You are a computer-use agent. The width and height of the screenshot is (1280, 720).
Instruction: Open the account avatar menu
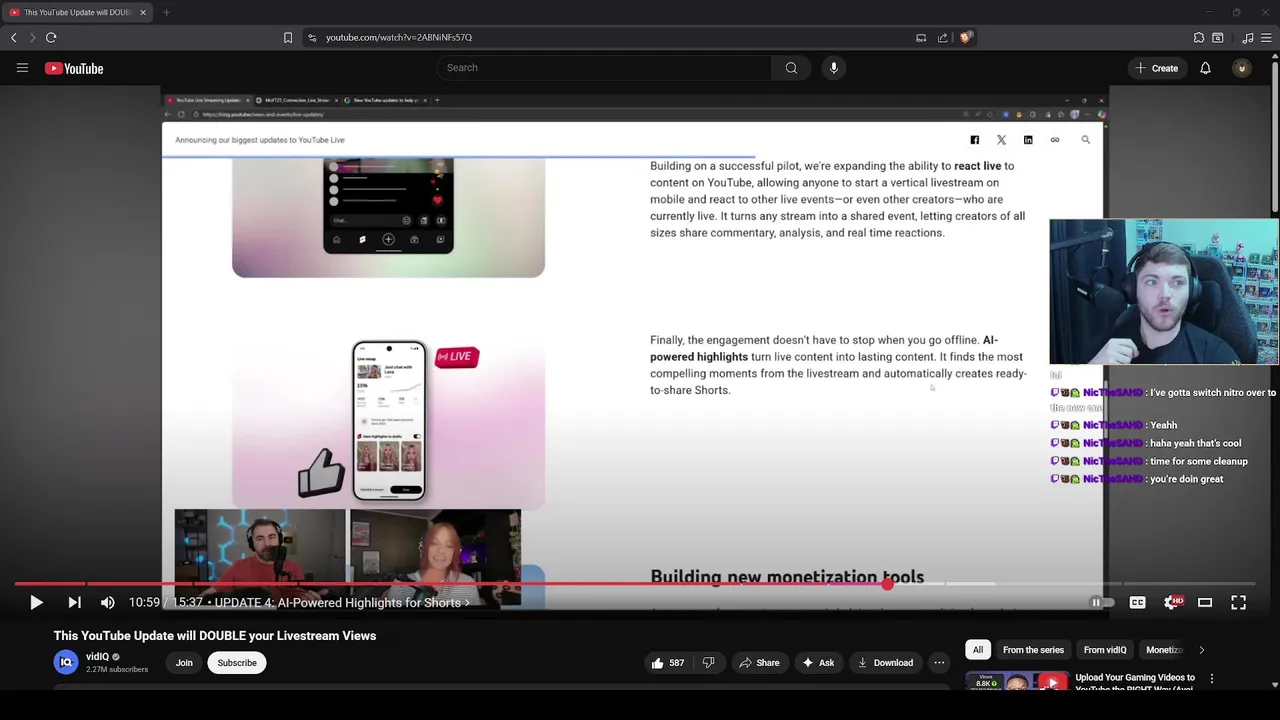1242,68
